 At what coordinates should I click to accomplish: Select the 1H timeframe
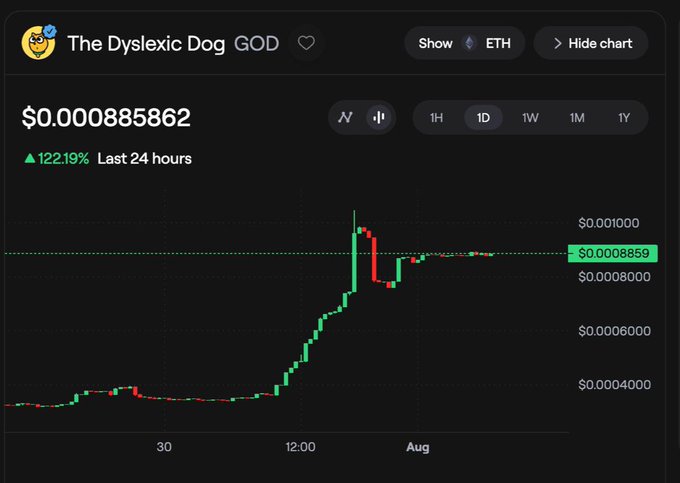436,118
